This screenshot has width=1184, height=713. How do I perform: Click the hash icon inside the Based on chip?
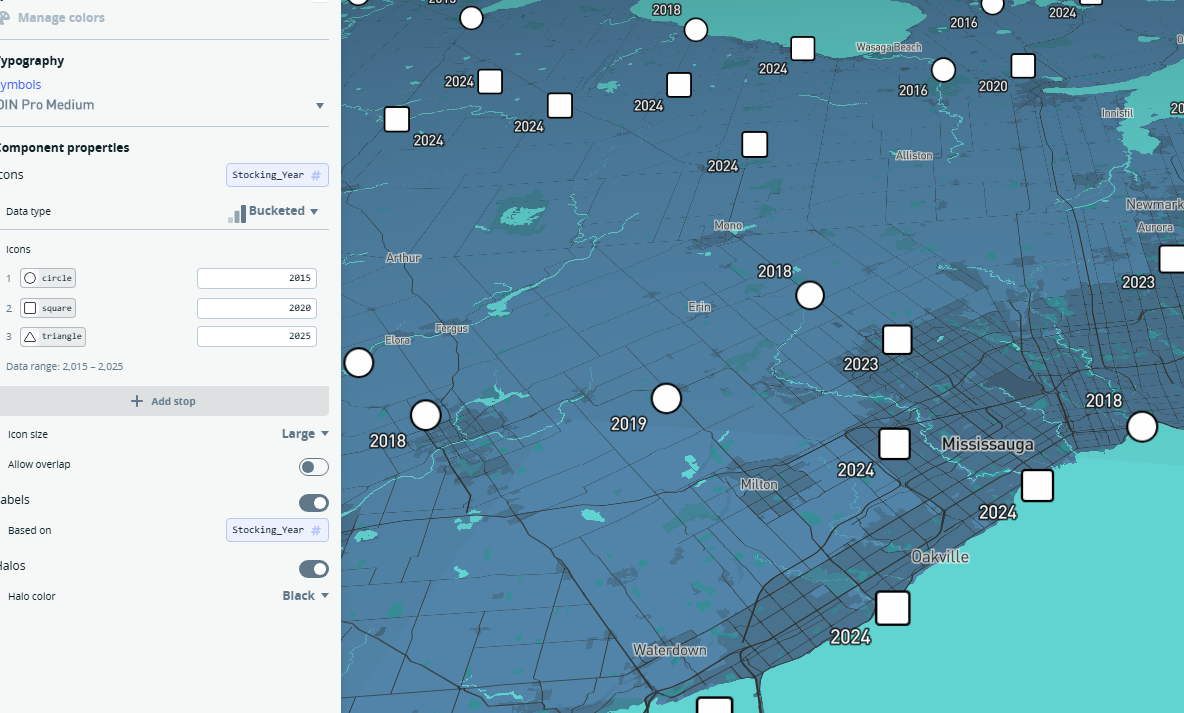316,530
